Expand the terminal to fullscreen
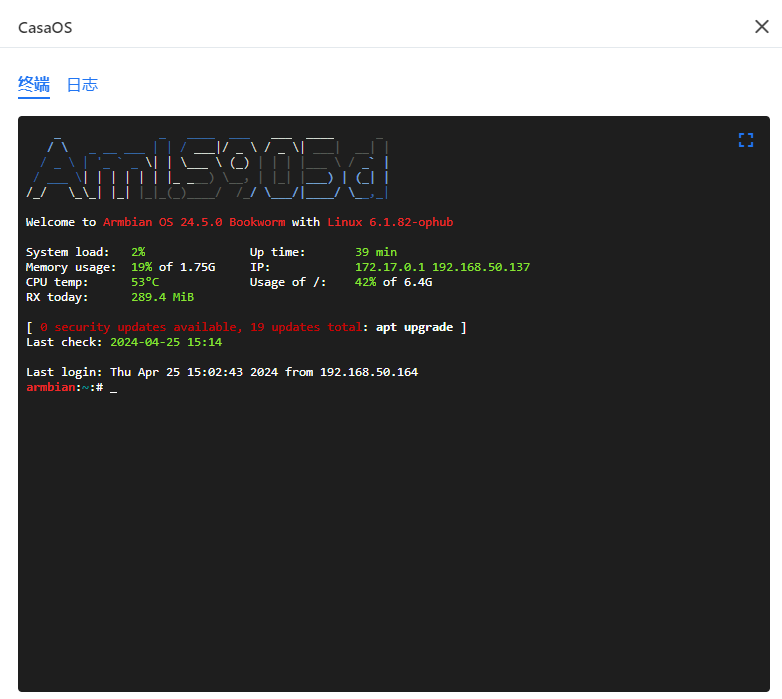 [x=745, y=140]
